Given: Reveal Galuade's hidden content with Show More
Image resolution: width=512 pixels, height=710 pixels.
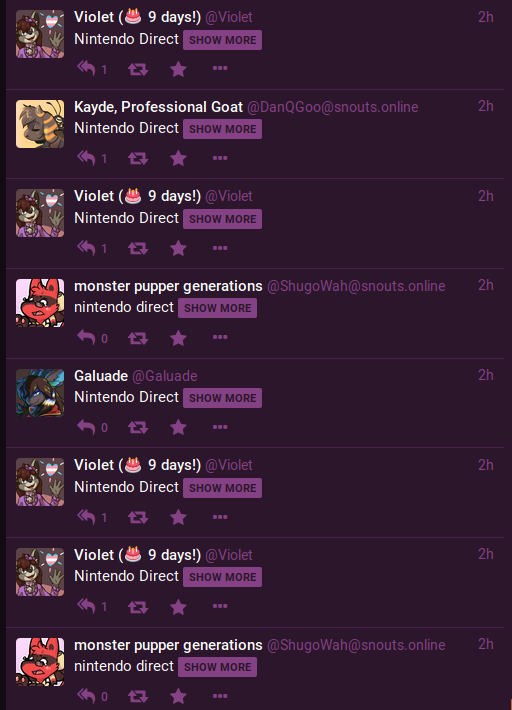Looking at the screenshot, I should (x=222, y=398).
